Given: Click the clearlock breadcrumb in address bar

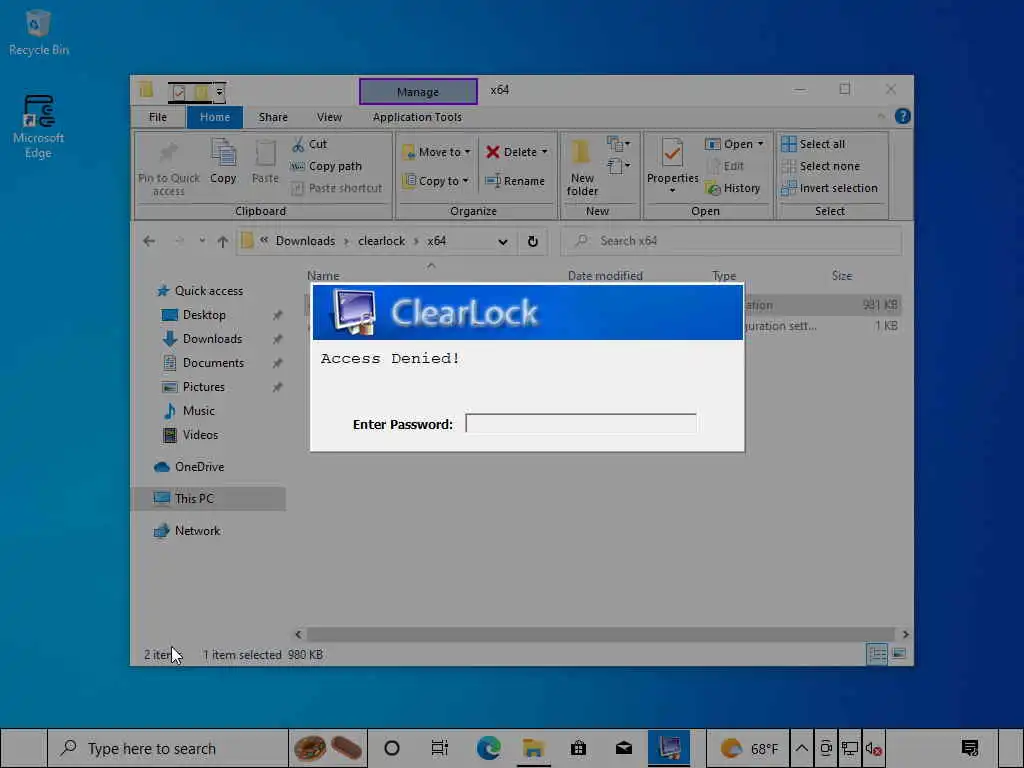Looking at the screenshot, I should [381, 241].
